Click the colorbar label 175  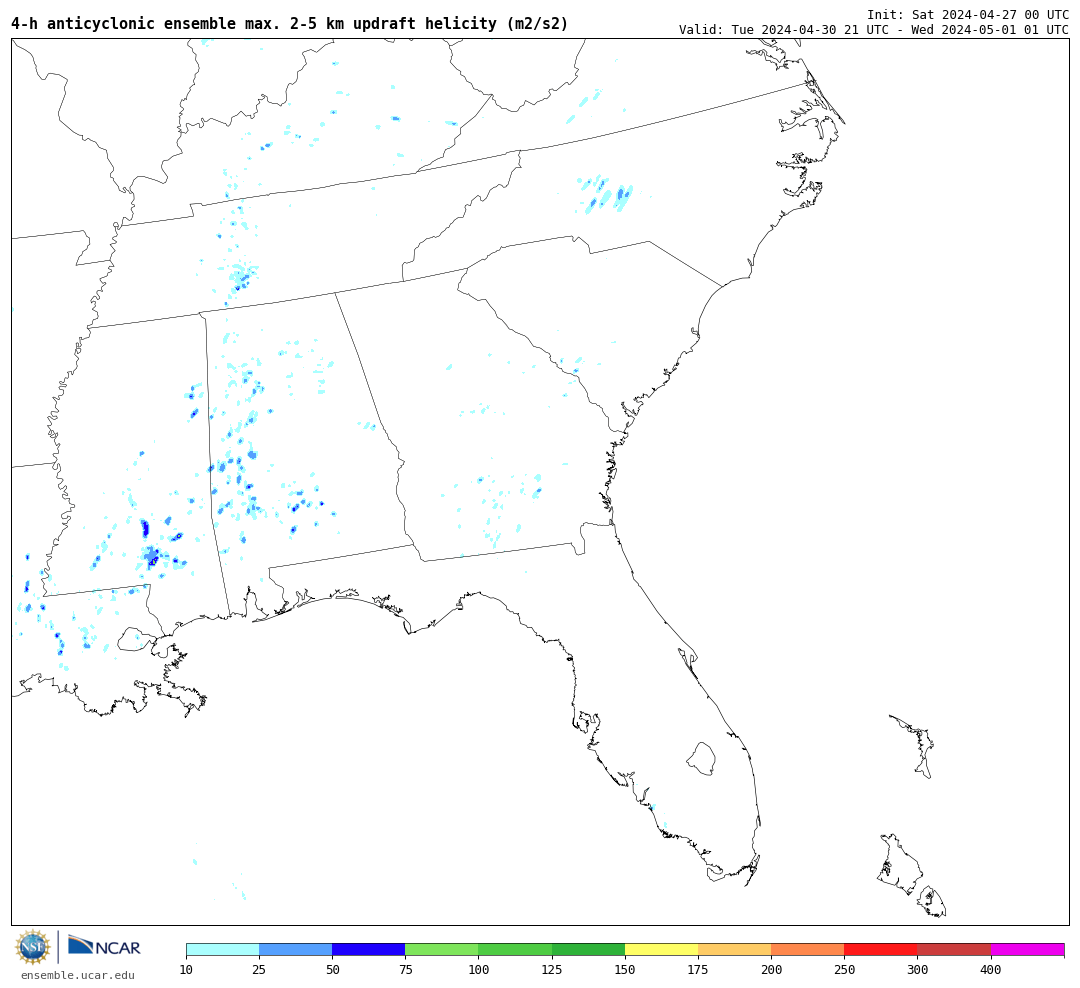coord(698,970)
